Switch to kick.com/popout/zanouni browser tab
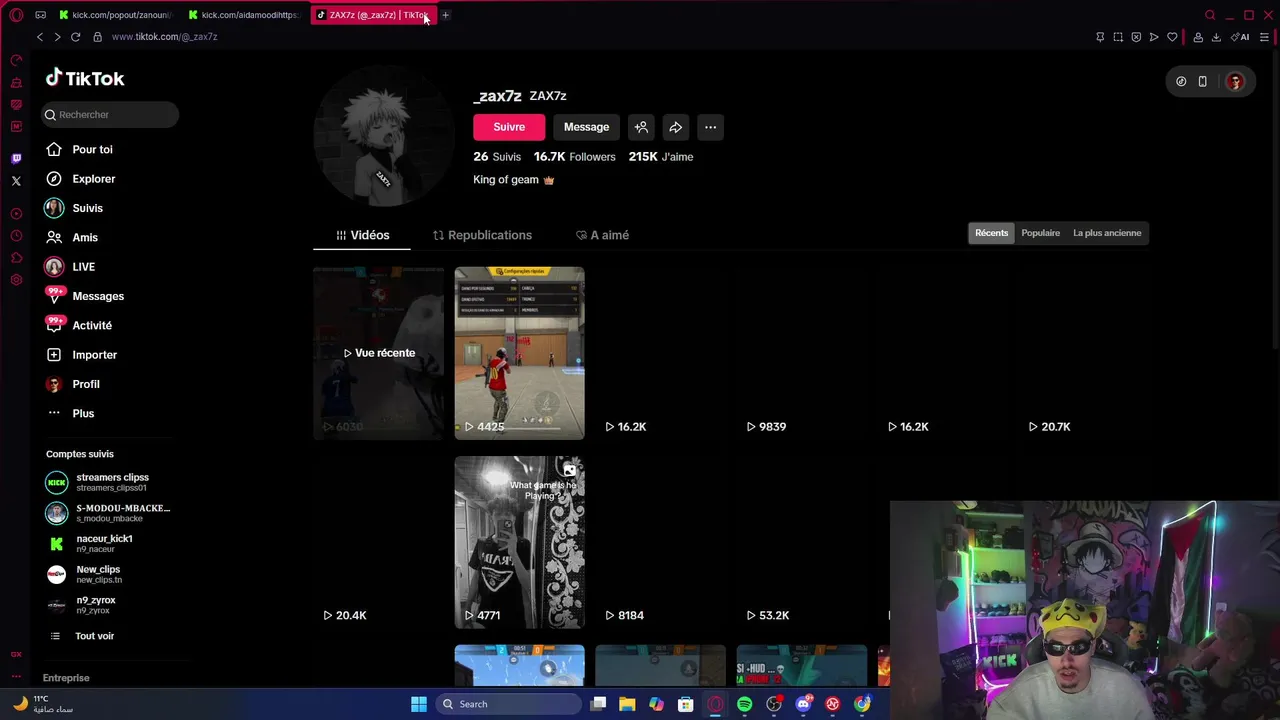Viewport: 1280px width, 720px height. click(x=118, y=15)
